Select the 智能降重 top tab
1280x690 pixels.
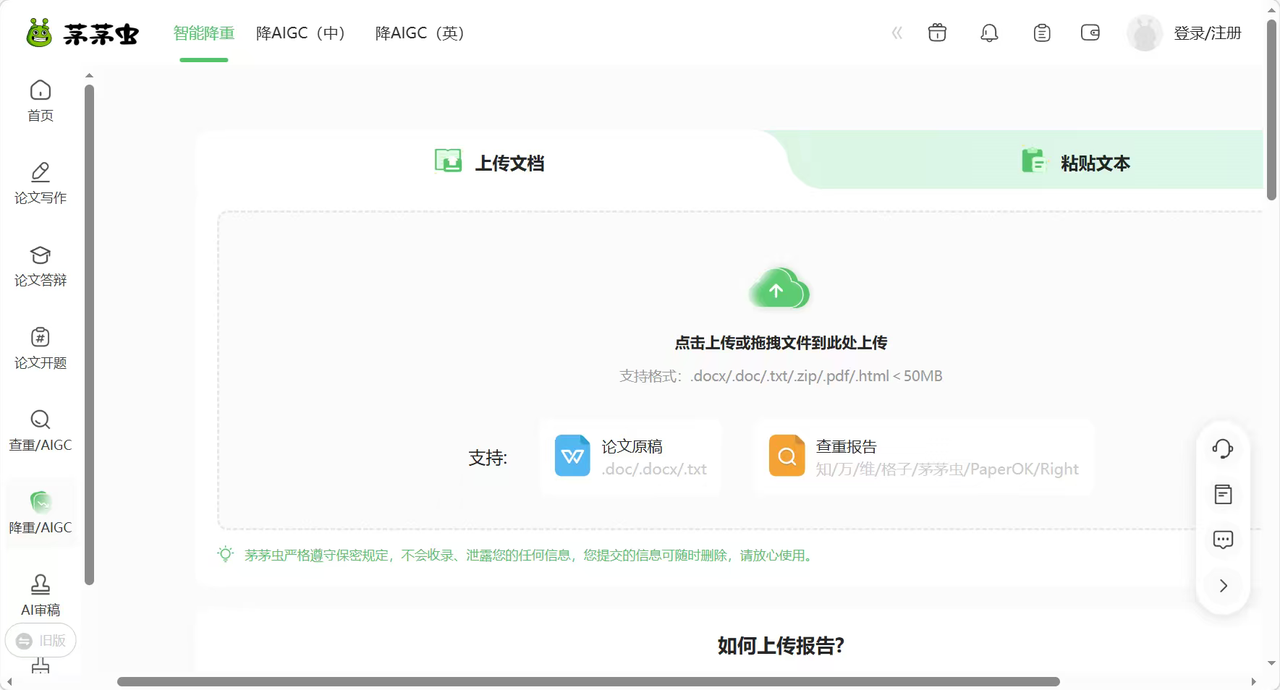[204, 33]
